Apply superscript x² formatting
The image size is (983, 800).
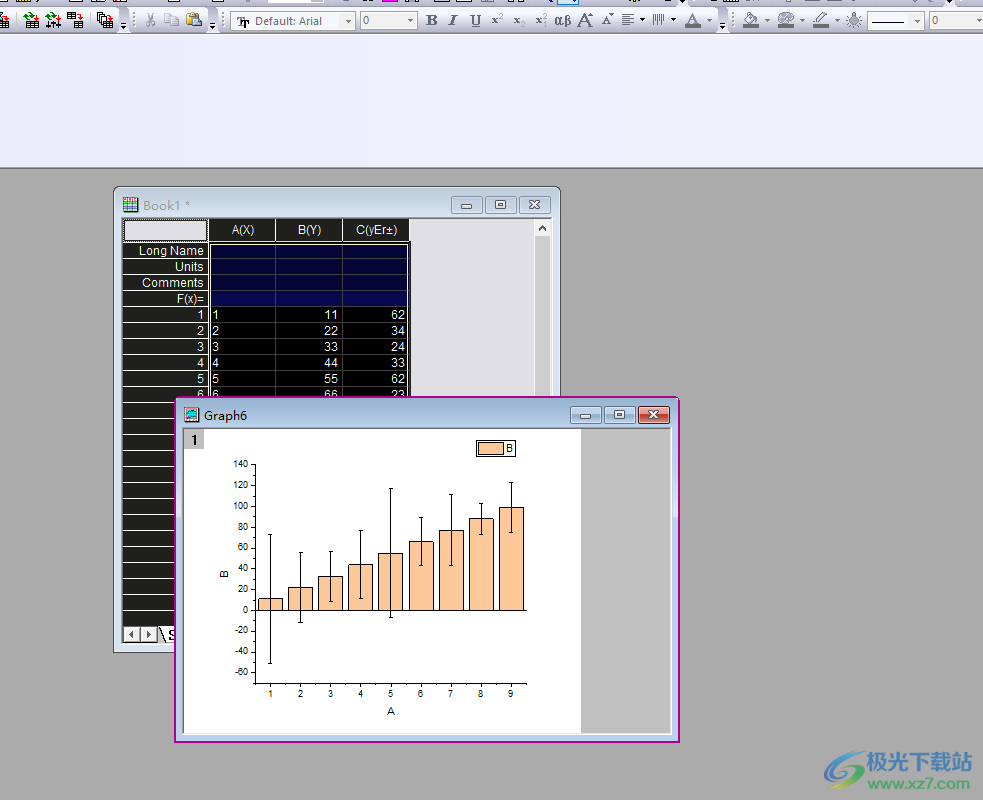point(497,21)
